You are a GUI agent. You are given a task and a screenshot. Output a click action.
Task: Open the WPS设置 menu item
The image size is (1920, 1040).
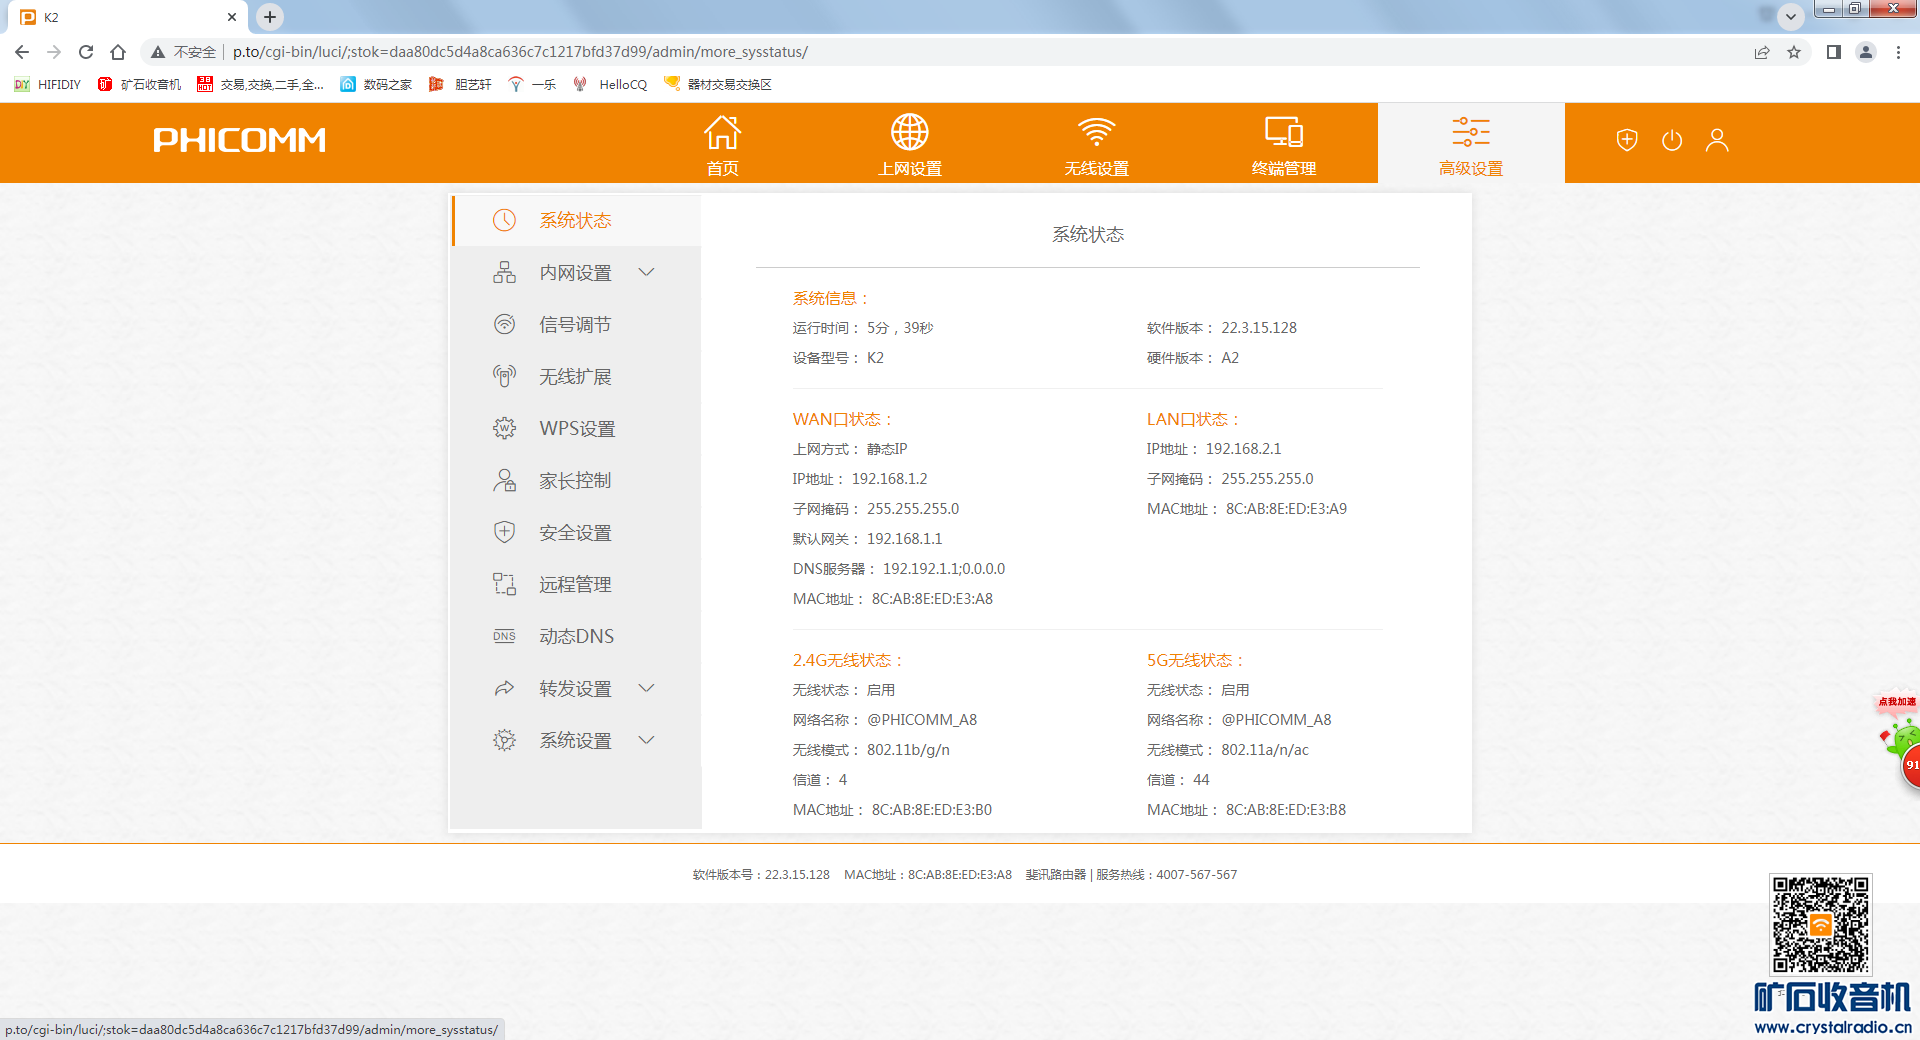(577, 428)
